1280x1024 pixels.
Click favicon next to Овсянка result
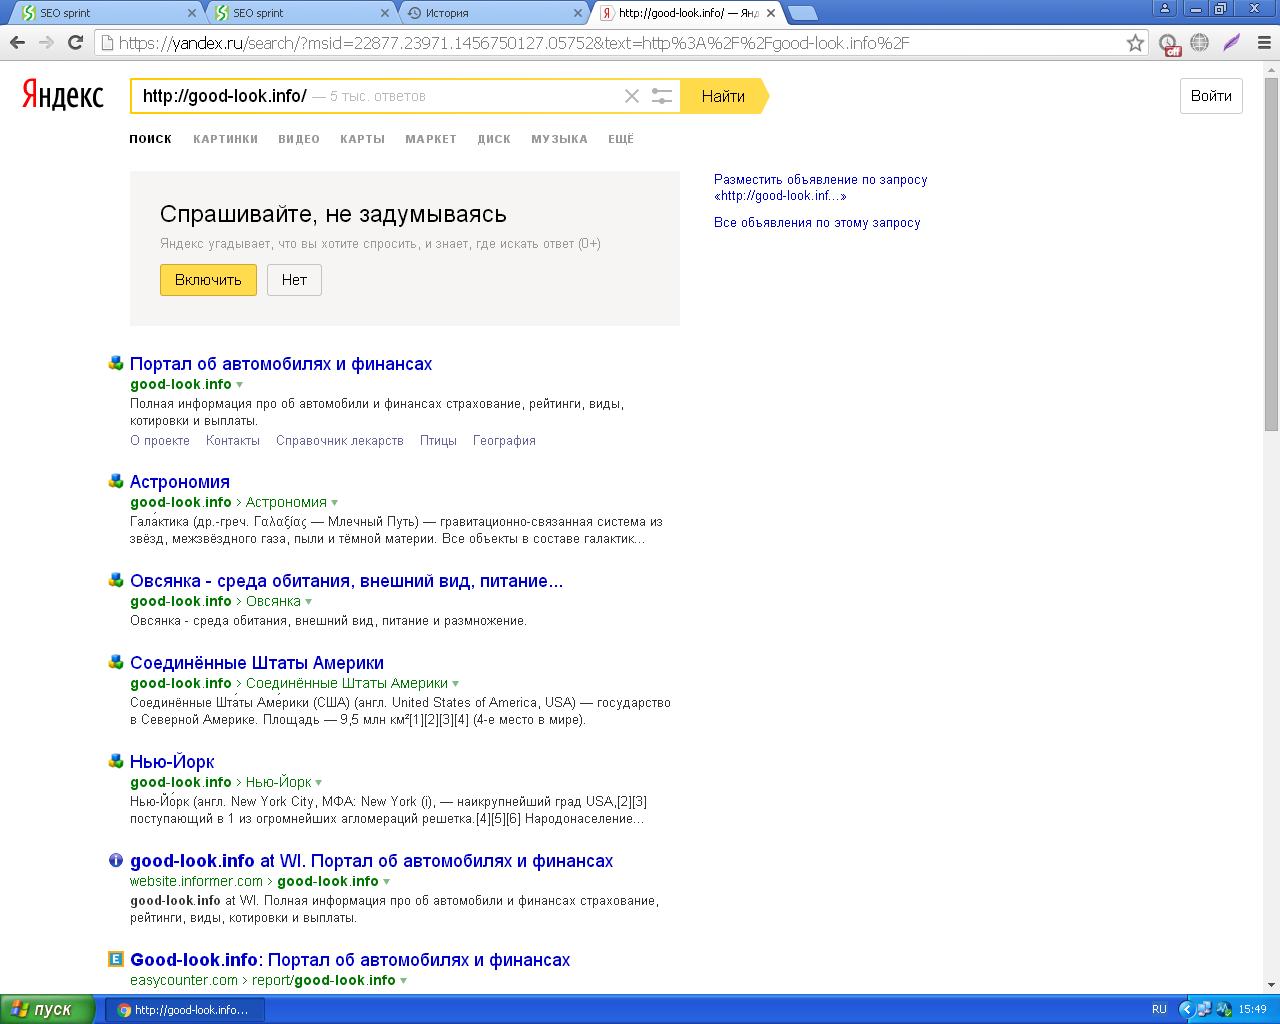(116, 580)
